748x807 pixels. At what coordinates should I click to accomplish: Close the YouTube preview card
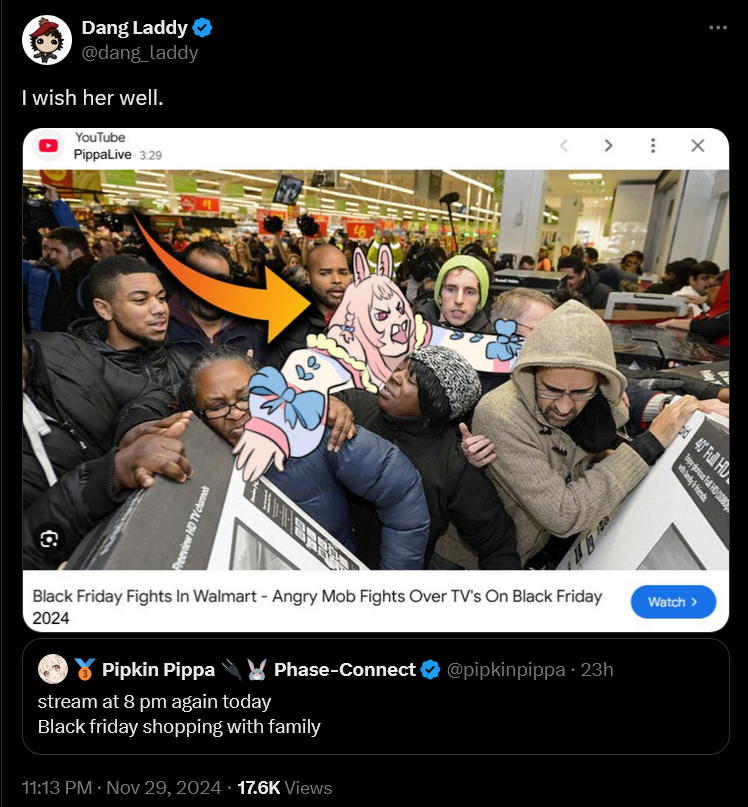point(698,146)
